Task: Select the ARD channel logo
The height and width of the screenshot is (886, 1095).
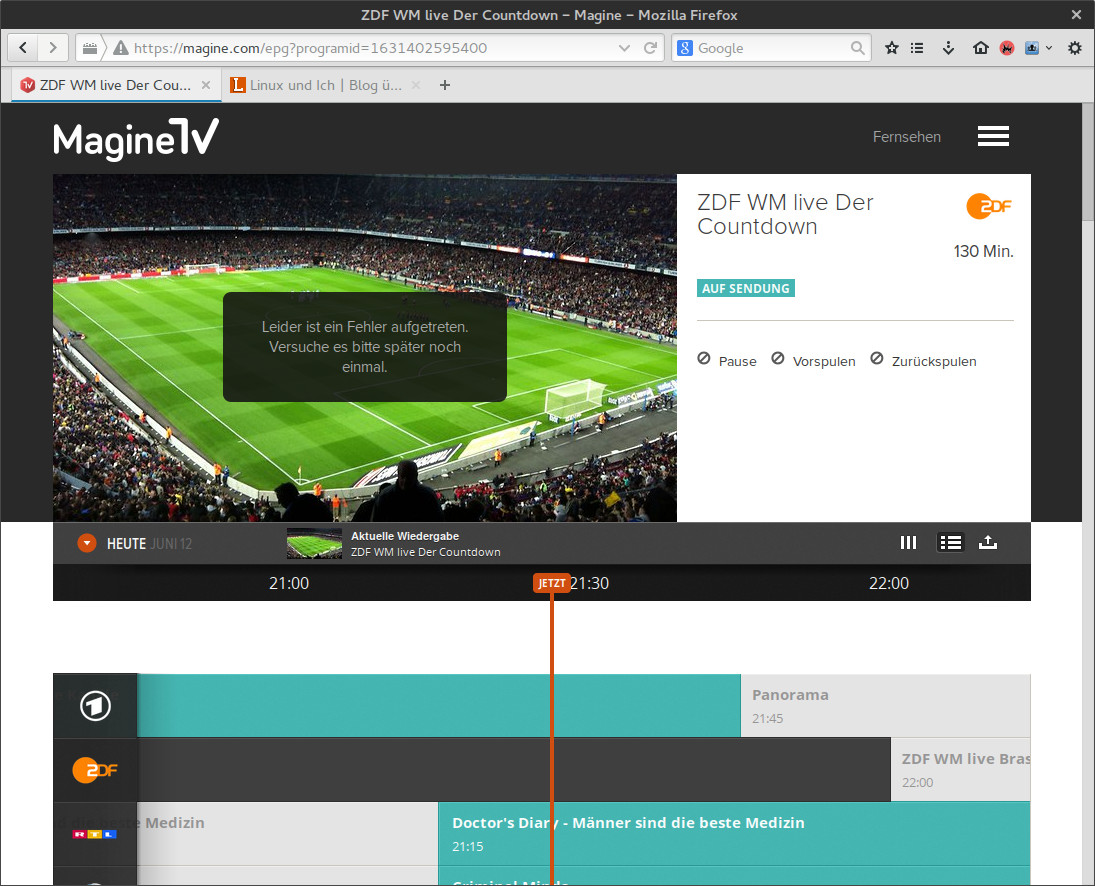Action: (x=95, y=706)
